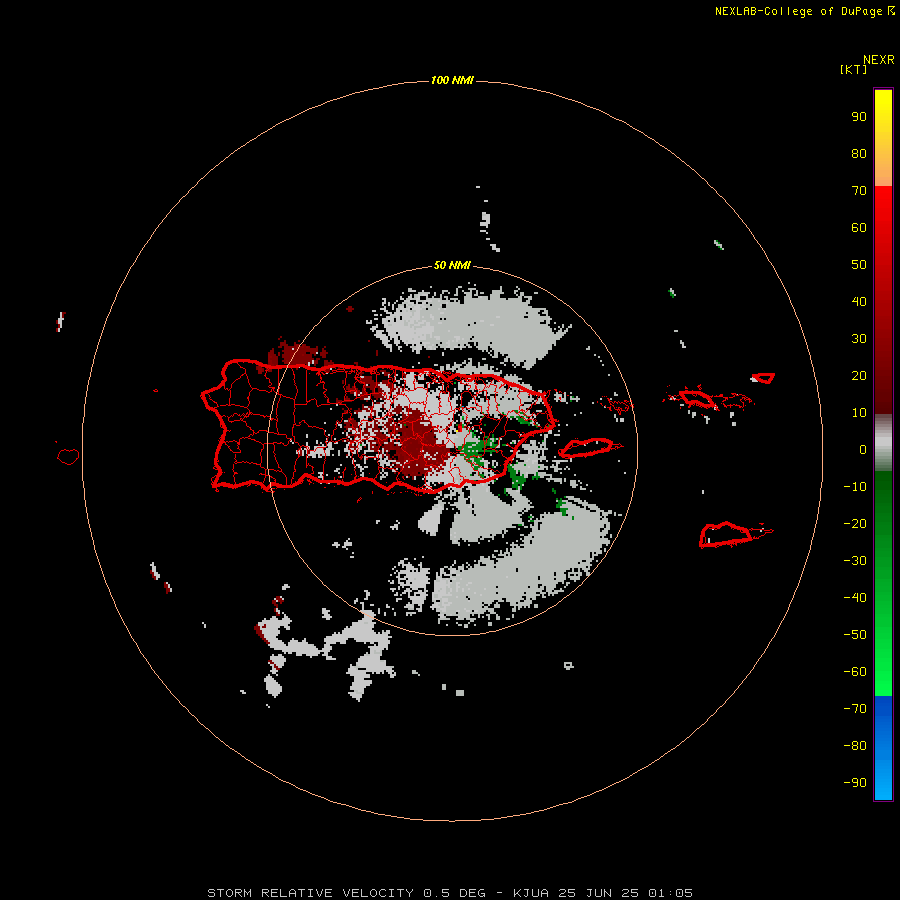Click the positive 80 knot scale label
The width and height of the screenshot is (900, 900).
coord(859,154)
